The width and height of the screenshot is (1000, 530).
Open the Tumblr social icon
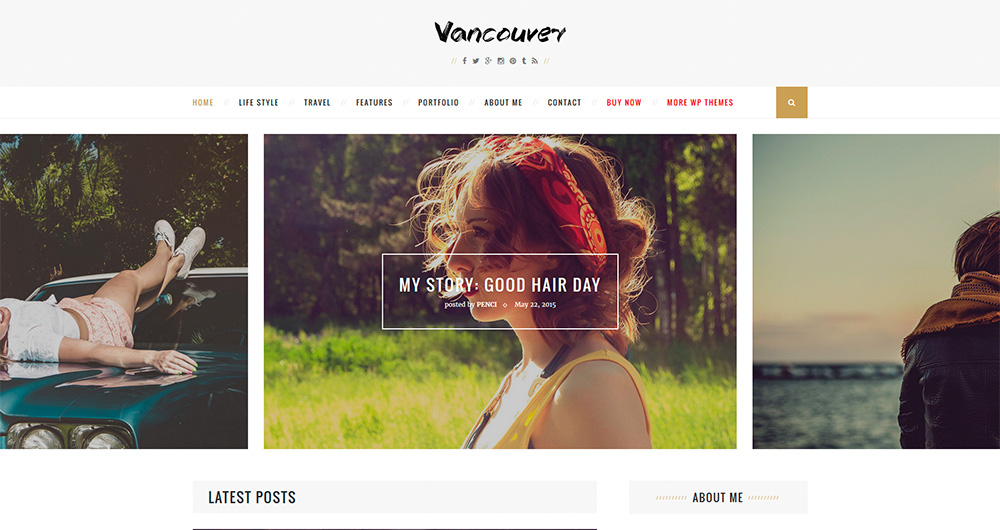click(x=524, y=61)
